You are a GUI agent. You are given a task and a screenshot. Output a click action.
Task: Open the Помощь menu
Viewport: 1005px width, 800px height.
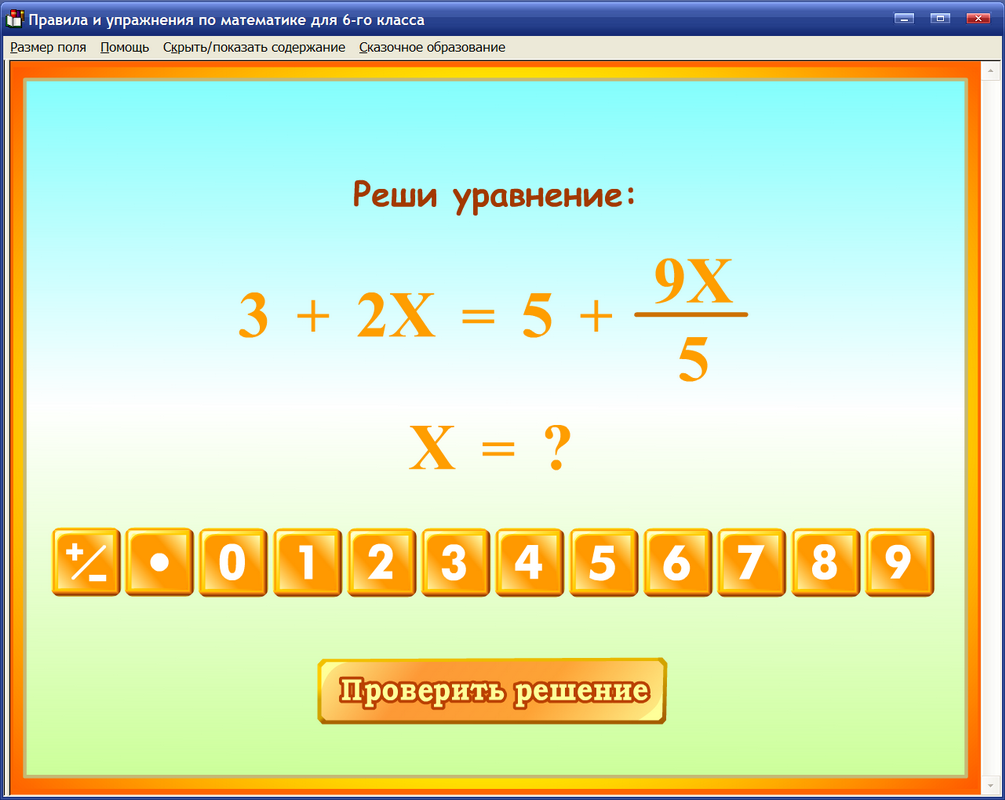(122, 46)
